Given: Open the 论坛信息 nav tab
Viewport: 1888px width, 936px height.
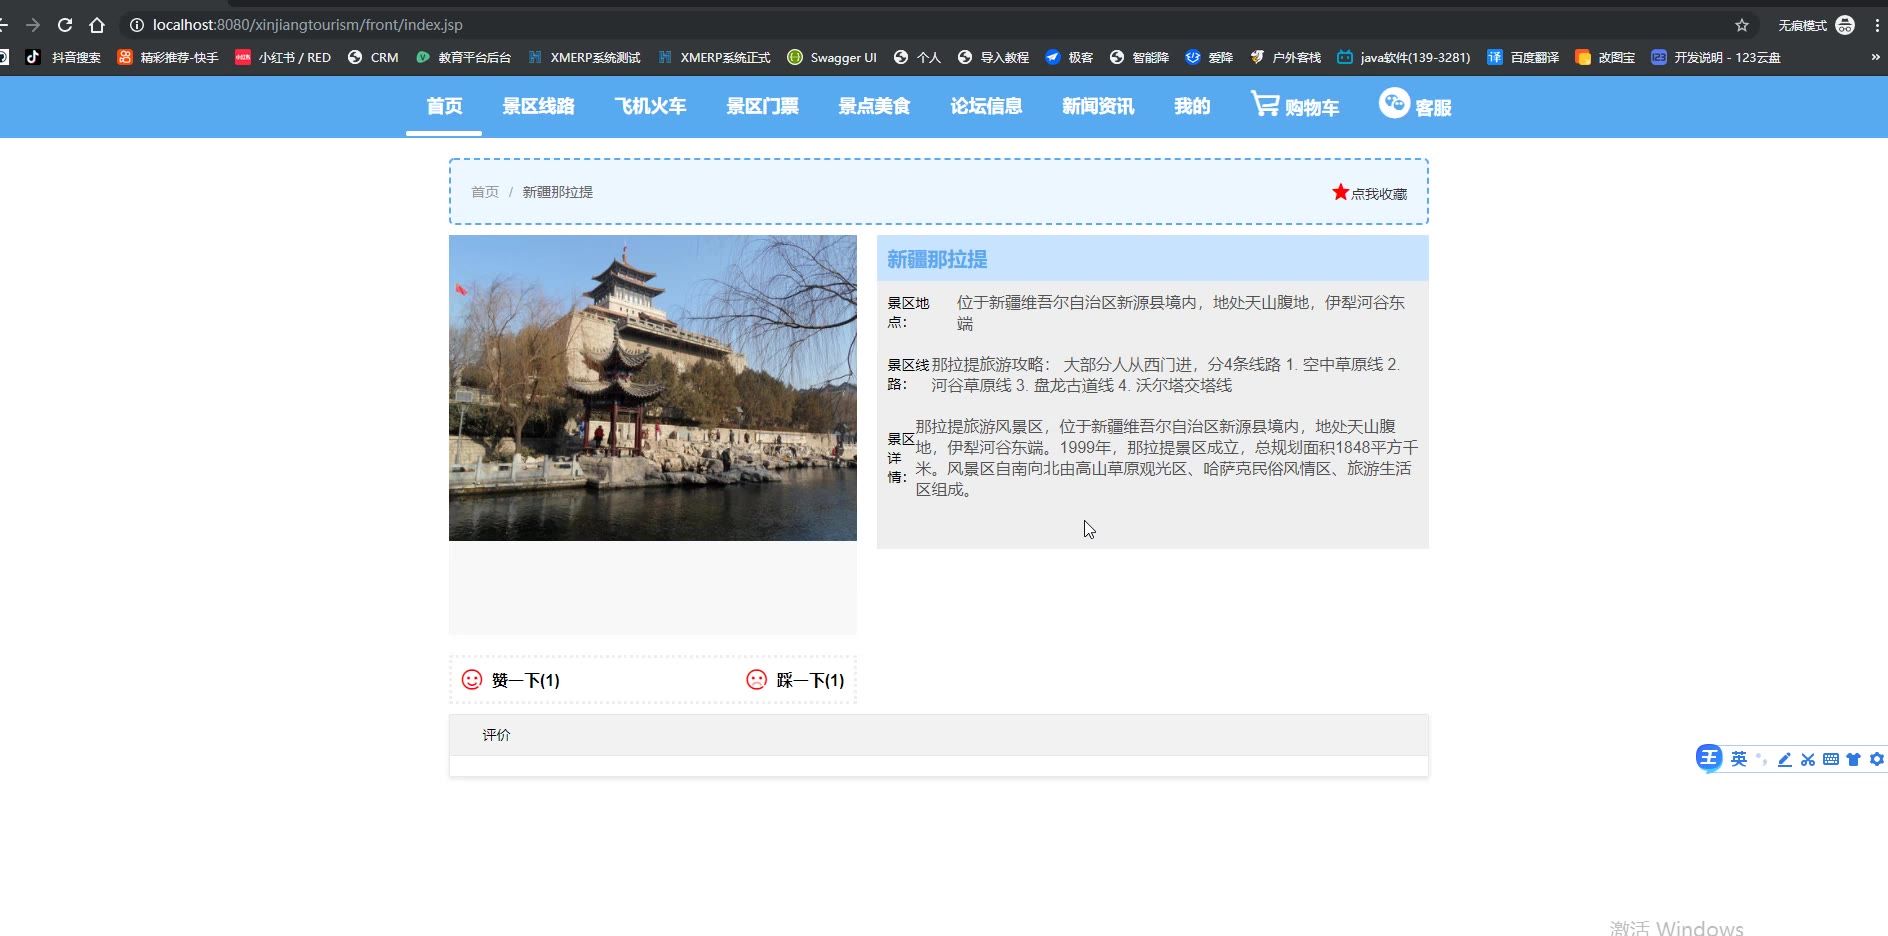Looking at the screenshot, I should pyautogui.click(x=986, y=106).
